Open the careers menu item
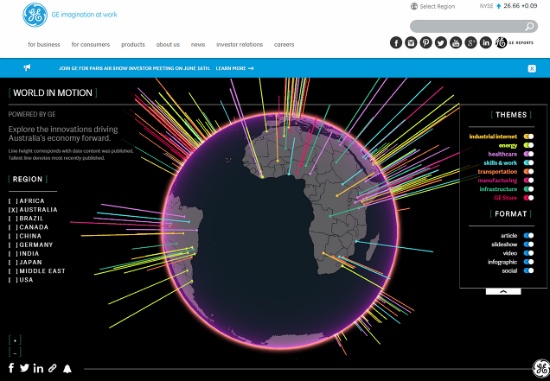This screenshot has height=381, width=550. (284, 45)
